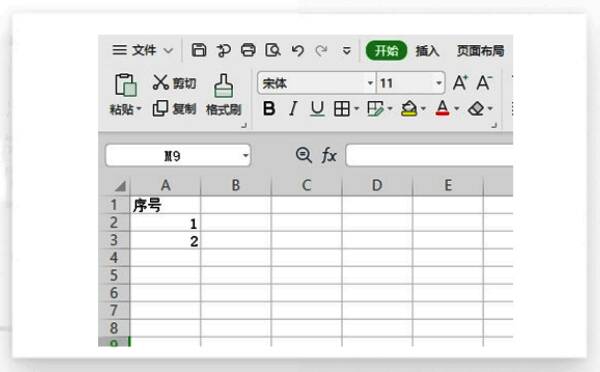Increase font size with A+ icon
The width and height of the screenshot is (600, 372).
(x=460, y=83)
